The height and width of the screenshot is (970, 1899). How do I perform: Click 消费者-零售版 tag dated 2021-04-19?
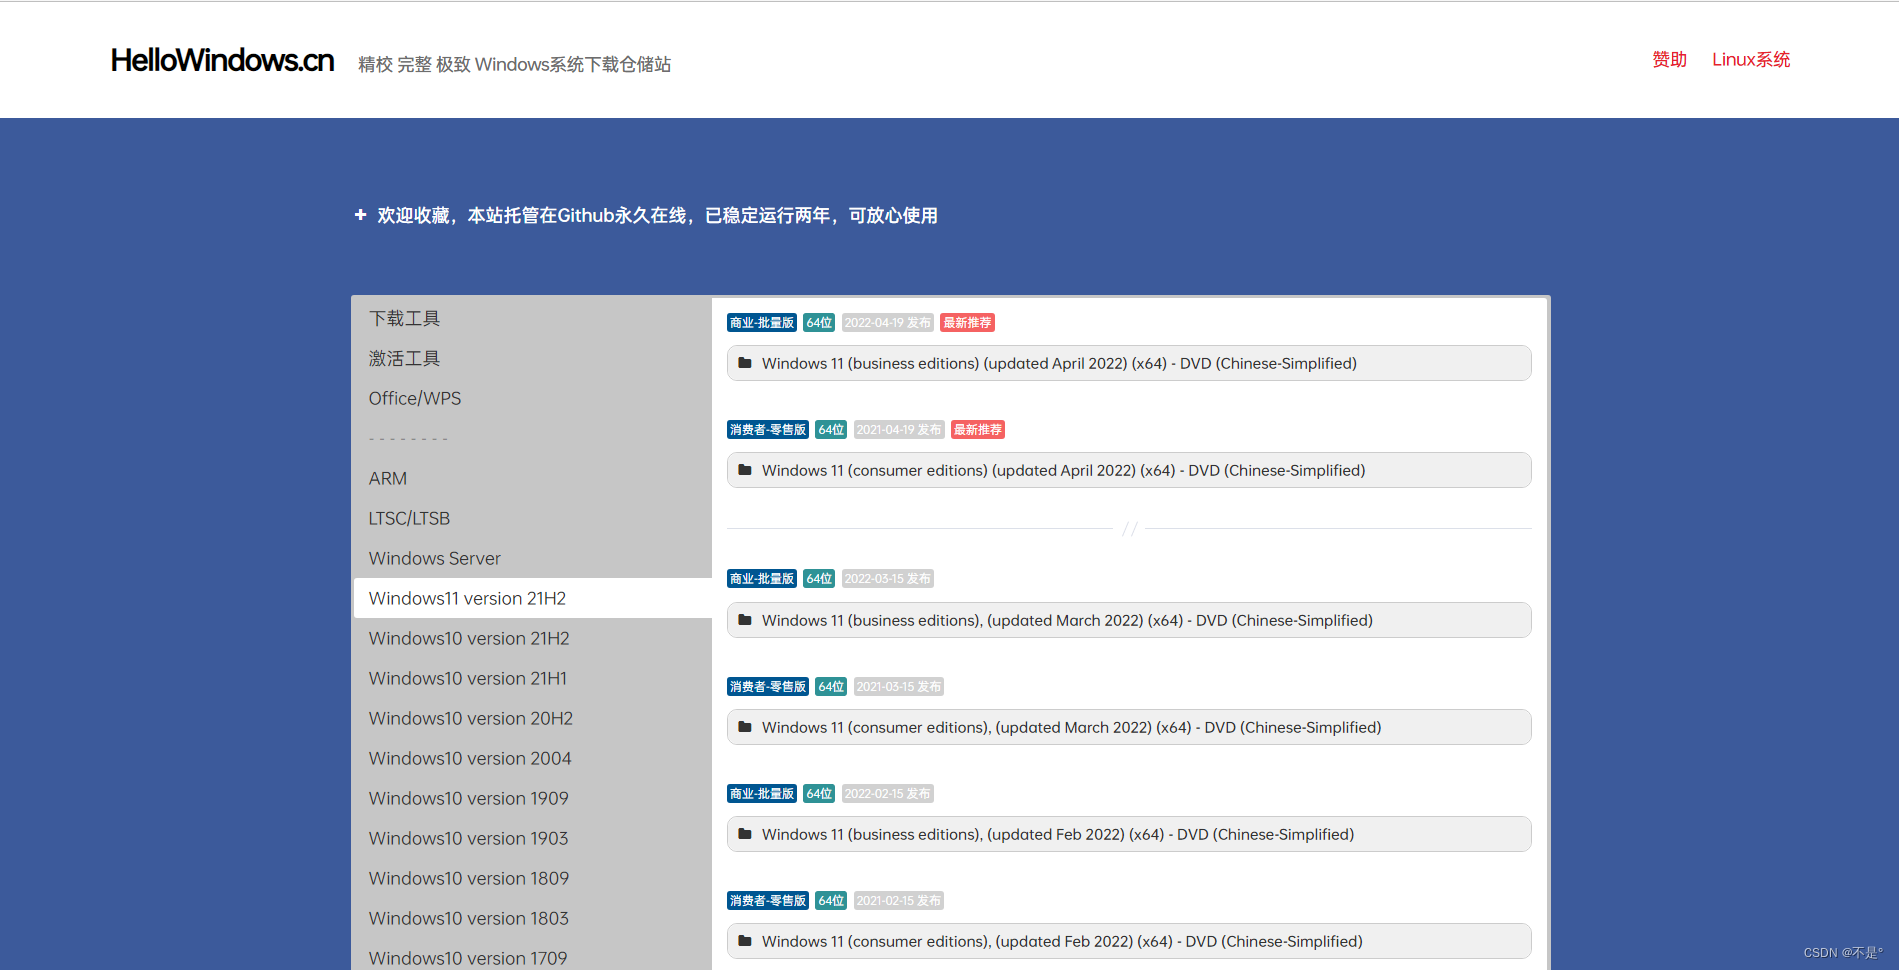coord(768,430)
